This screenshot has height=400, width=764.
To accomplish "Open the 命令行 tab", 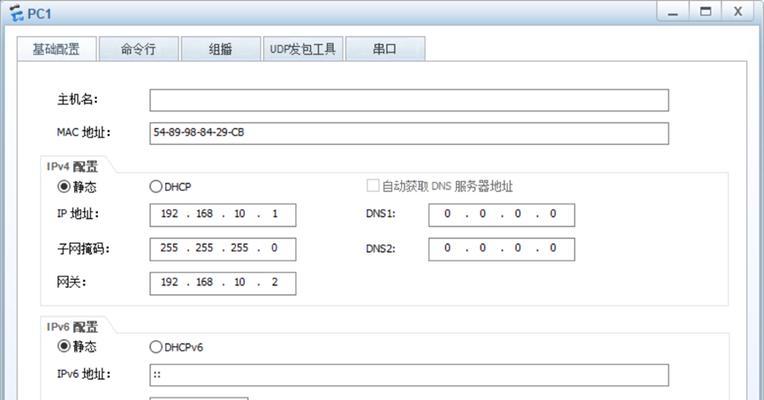I will tap(139, 49).
